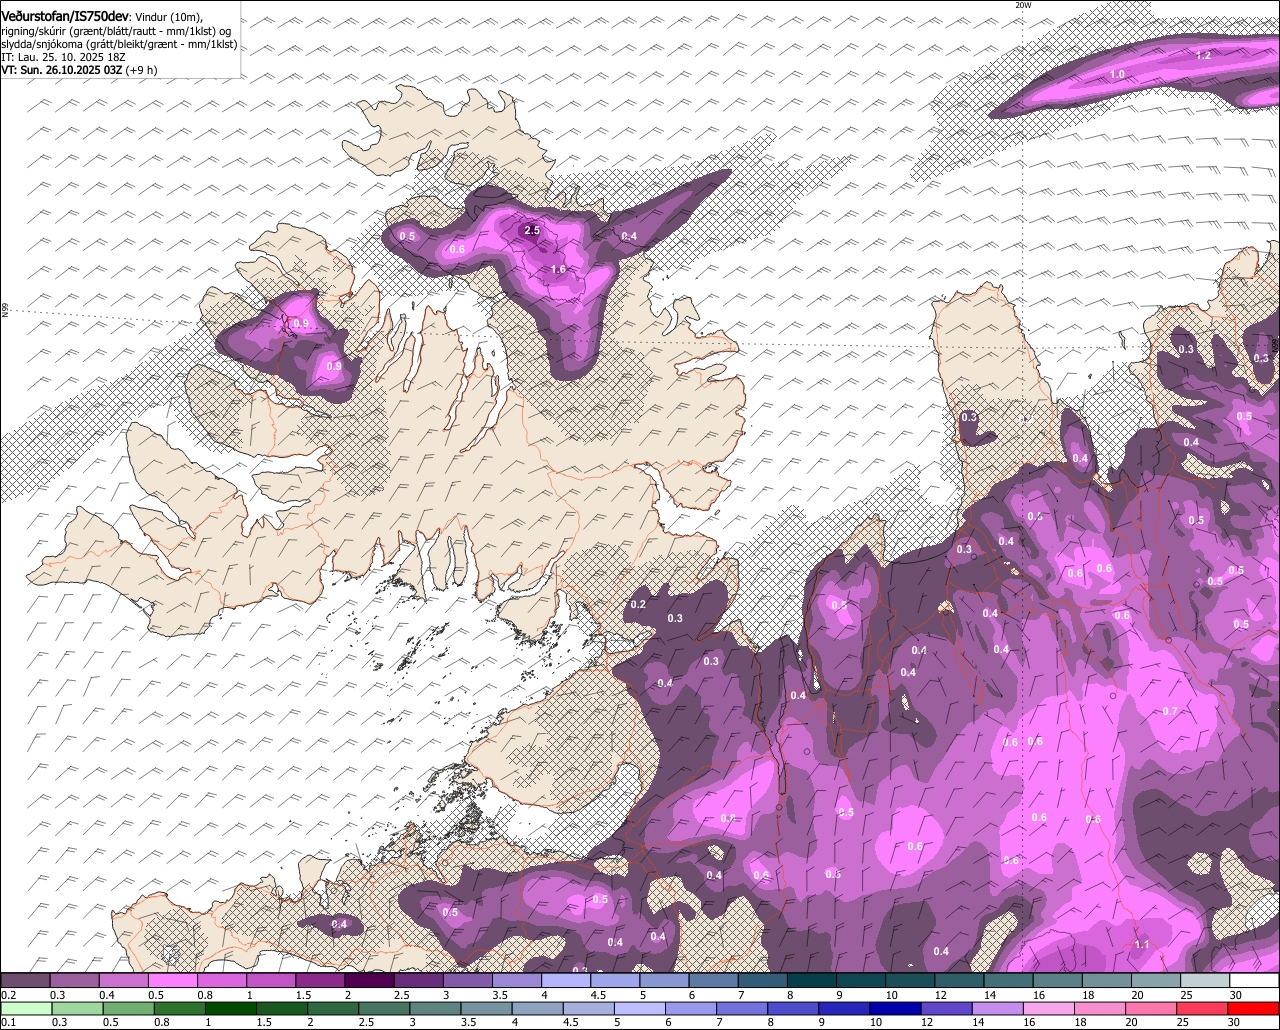Screen dimensions: 1280x1030
Task: Pick the bright pink snow swatch starting at 0.5
Action: [x=173, y=980]
